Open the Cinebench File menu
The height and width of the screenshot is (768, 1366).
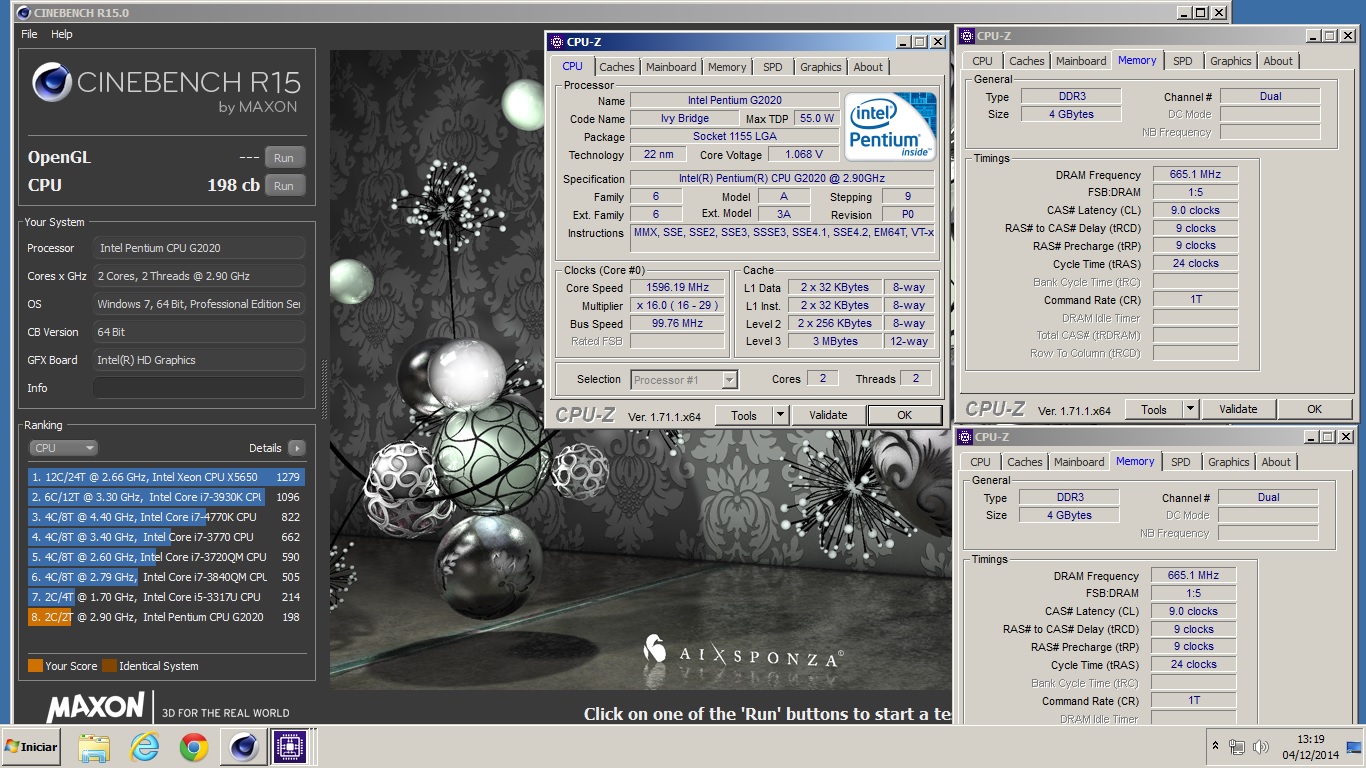point(29,34)
